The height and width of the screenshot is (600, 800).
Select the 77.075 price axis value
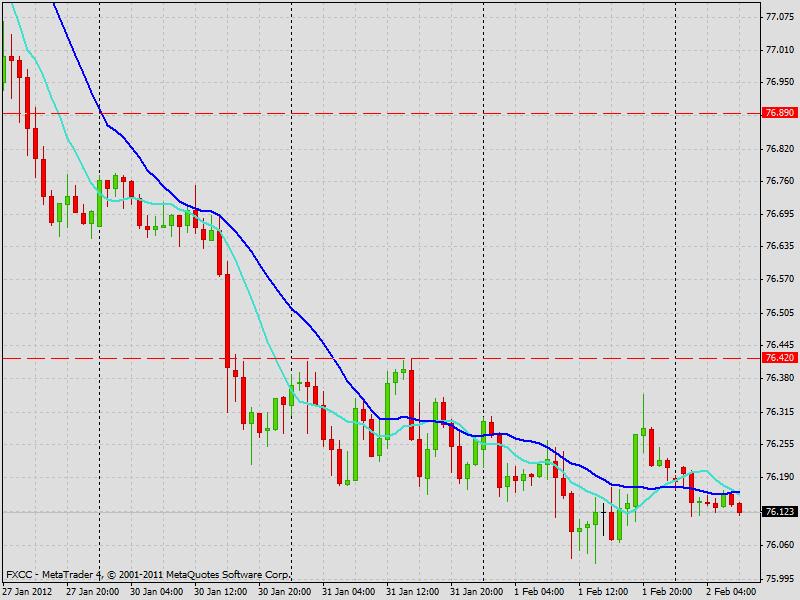[780, 17]
